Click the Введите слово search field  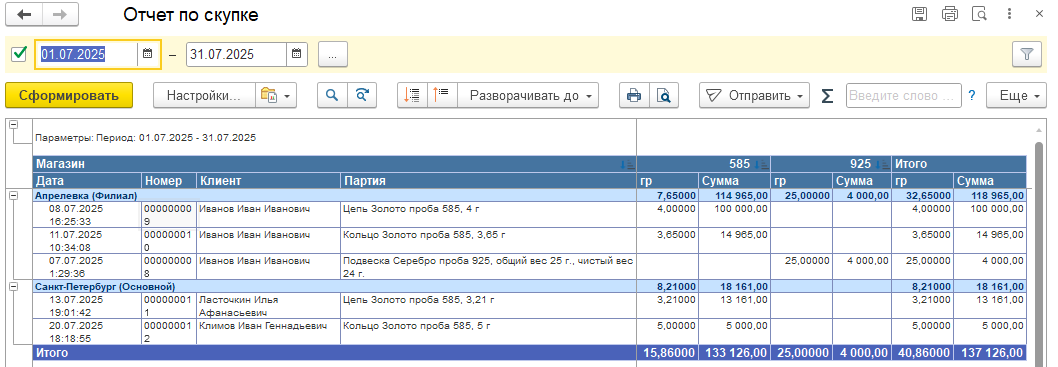click(903, 96)
